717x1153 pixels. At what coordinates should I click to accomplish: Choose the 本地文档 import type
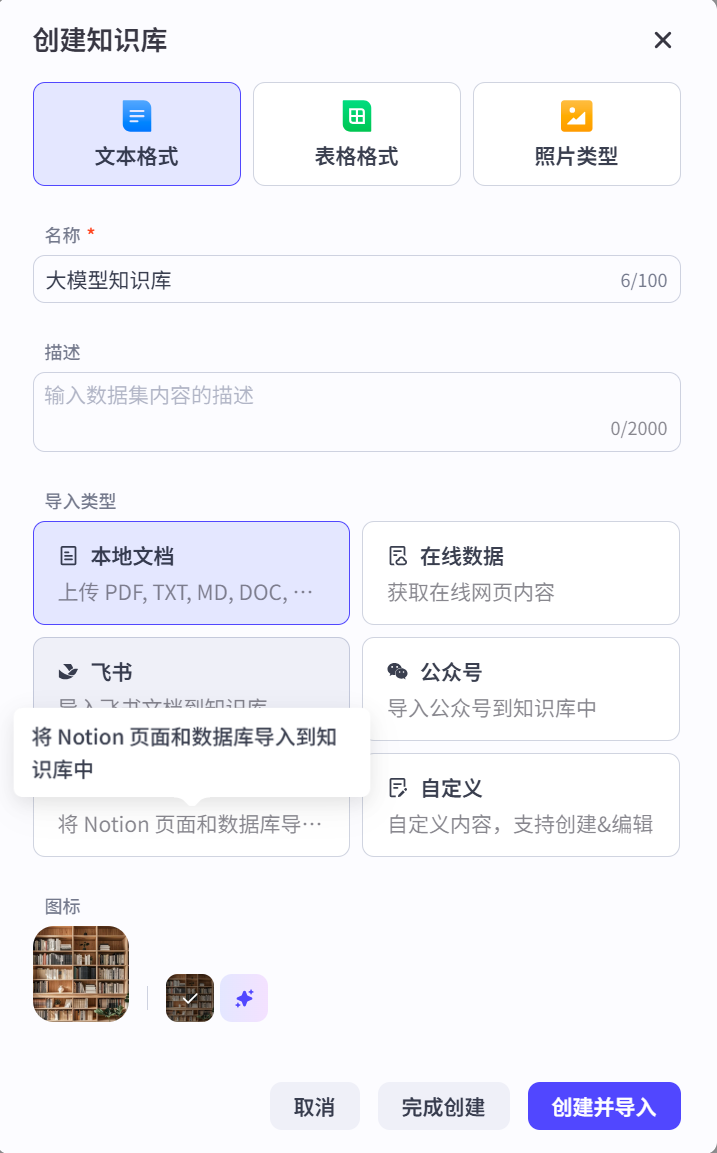(x=191, y=573)
